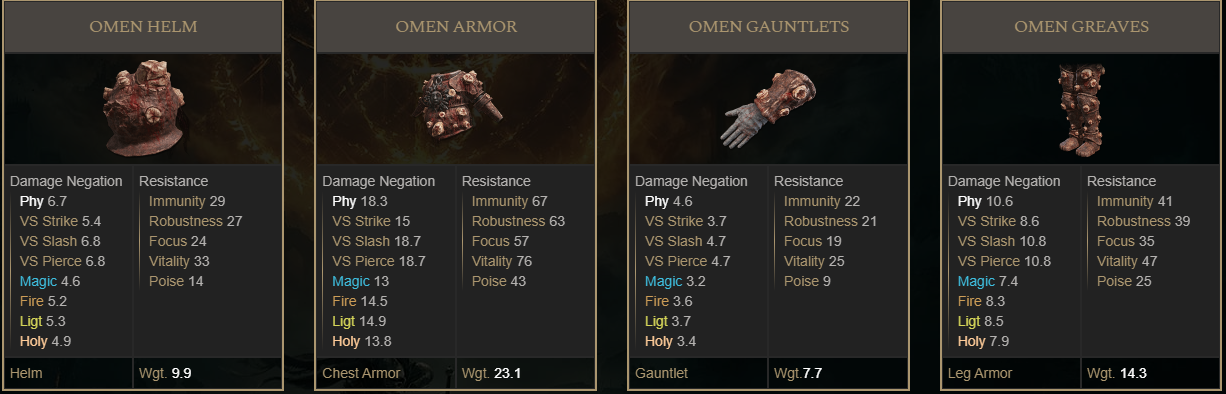This screenshot has height=394, width=1226.
Task: Click the Leg Armor type label
Action: point(980,373)
